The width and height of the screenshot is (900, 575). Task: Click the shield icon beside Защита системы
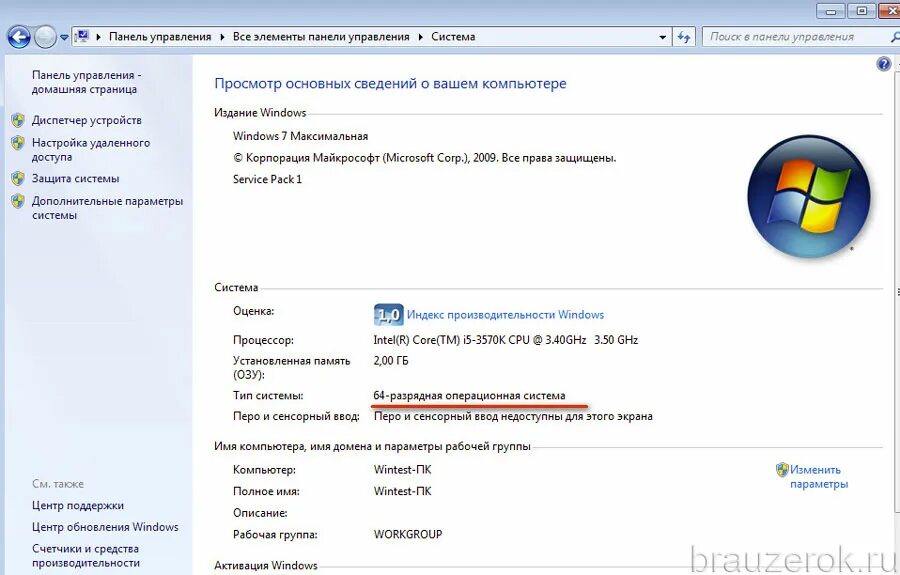(18, 178)
